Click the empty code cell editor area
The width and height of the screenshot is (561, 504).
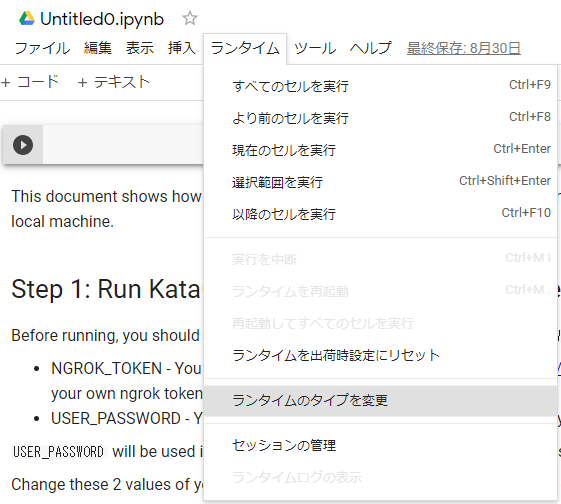[123, 145]
